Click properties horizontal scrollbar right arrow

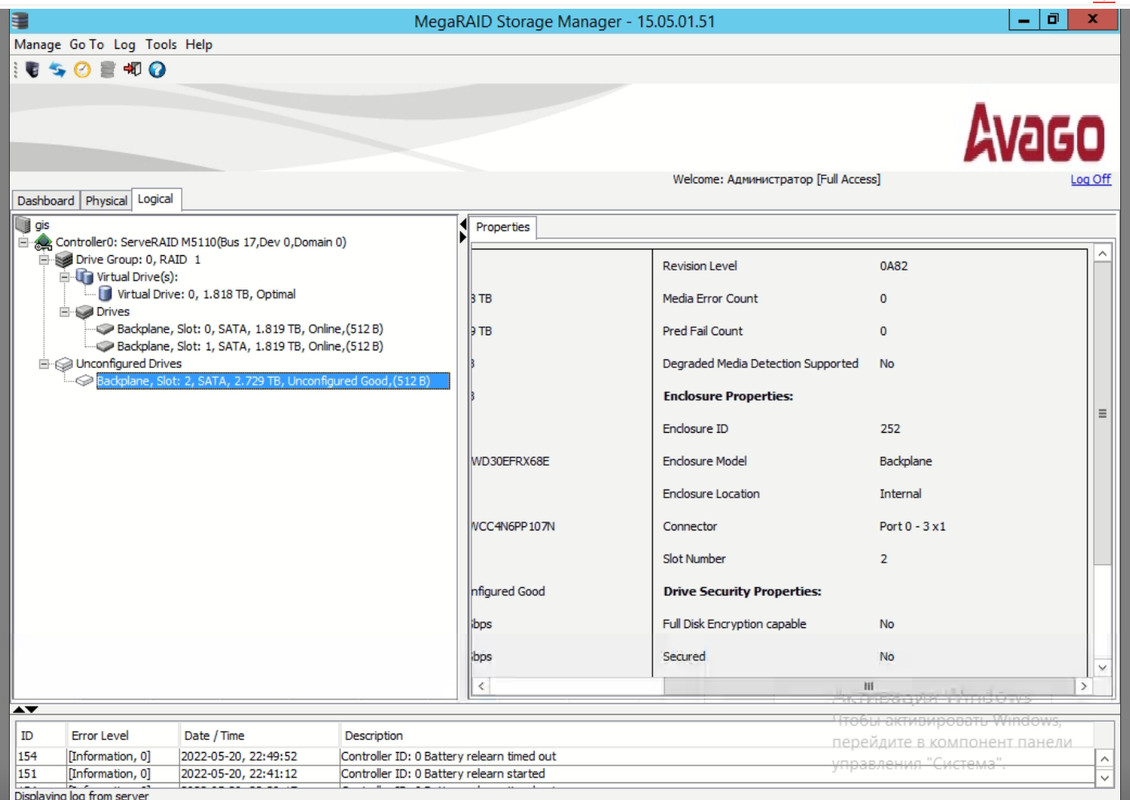coord(1083,686)
